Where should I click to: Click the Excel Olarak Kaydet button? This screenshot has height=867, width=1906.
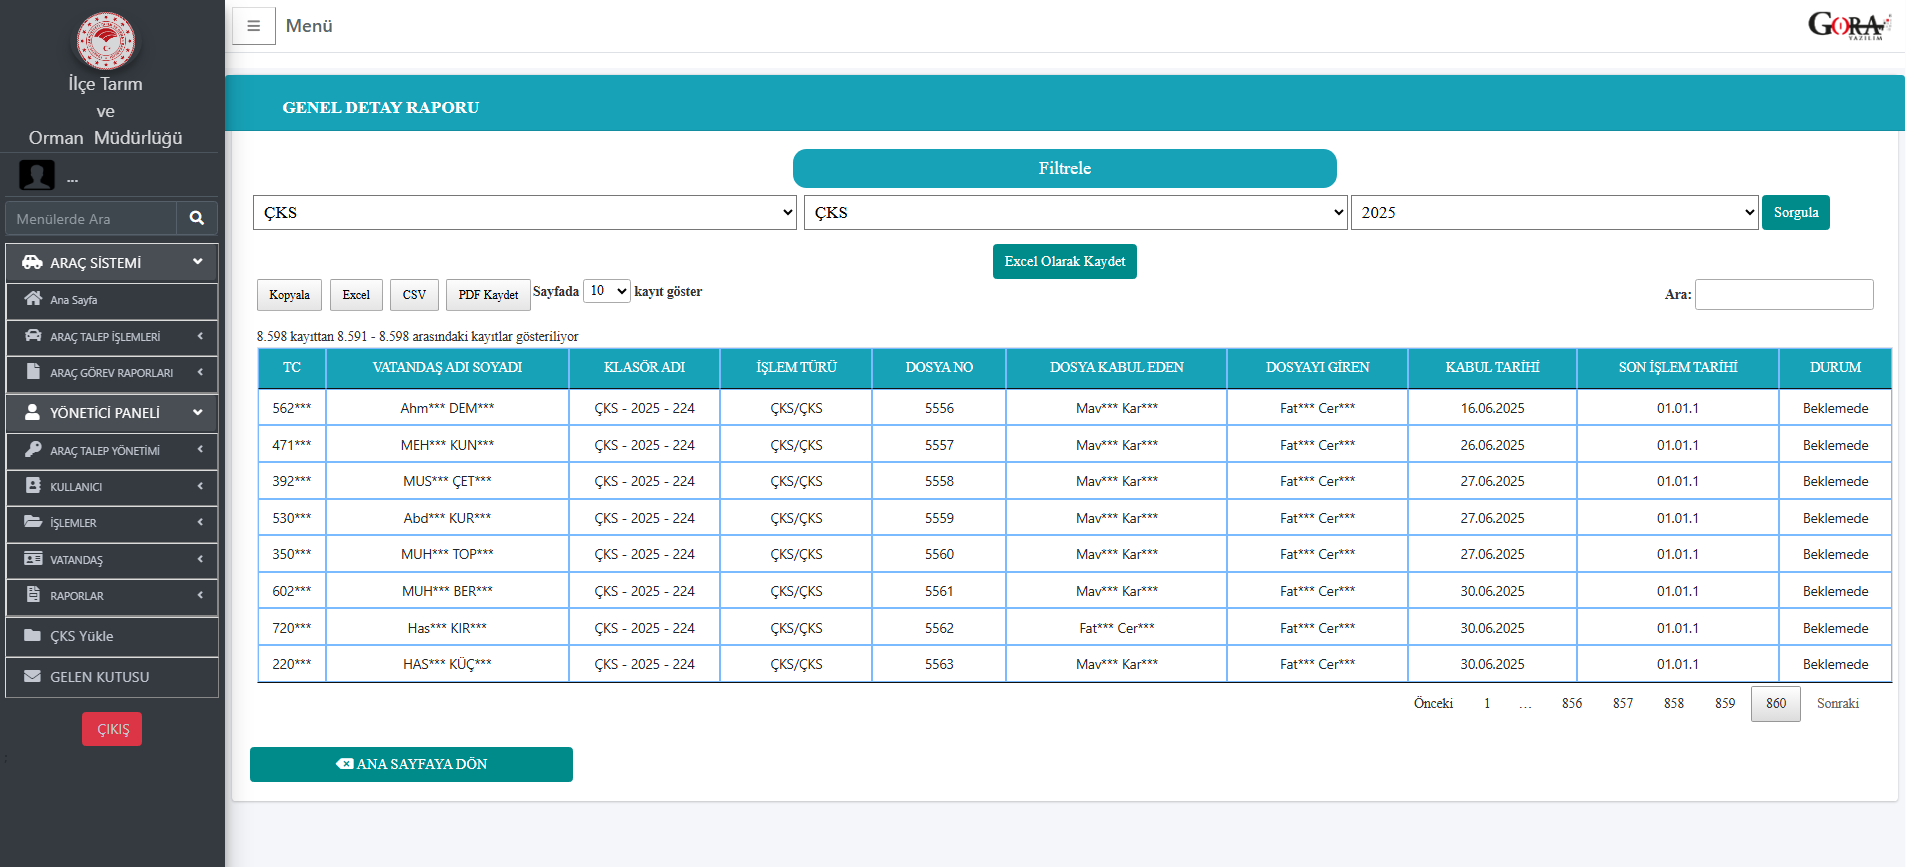1064,261
